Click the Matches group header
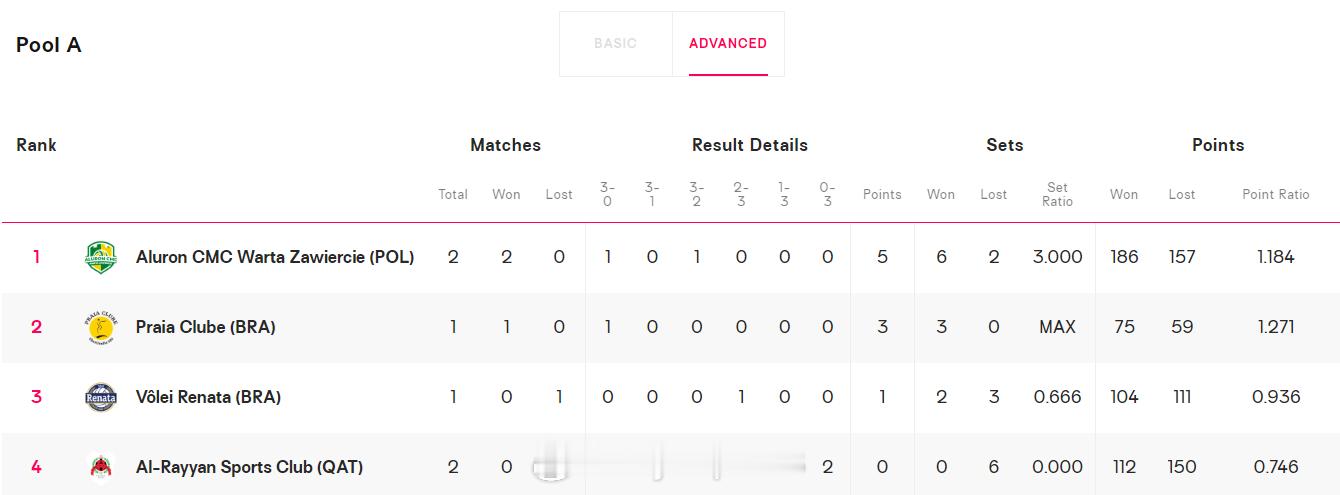This screenshot has width=1340, height=495. point(505,145)
